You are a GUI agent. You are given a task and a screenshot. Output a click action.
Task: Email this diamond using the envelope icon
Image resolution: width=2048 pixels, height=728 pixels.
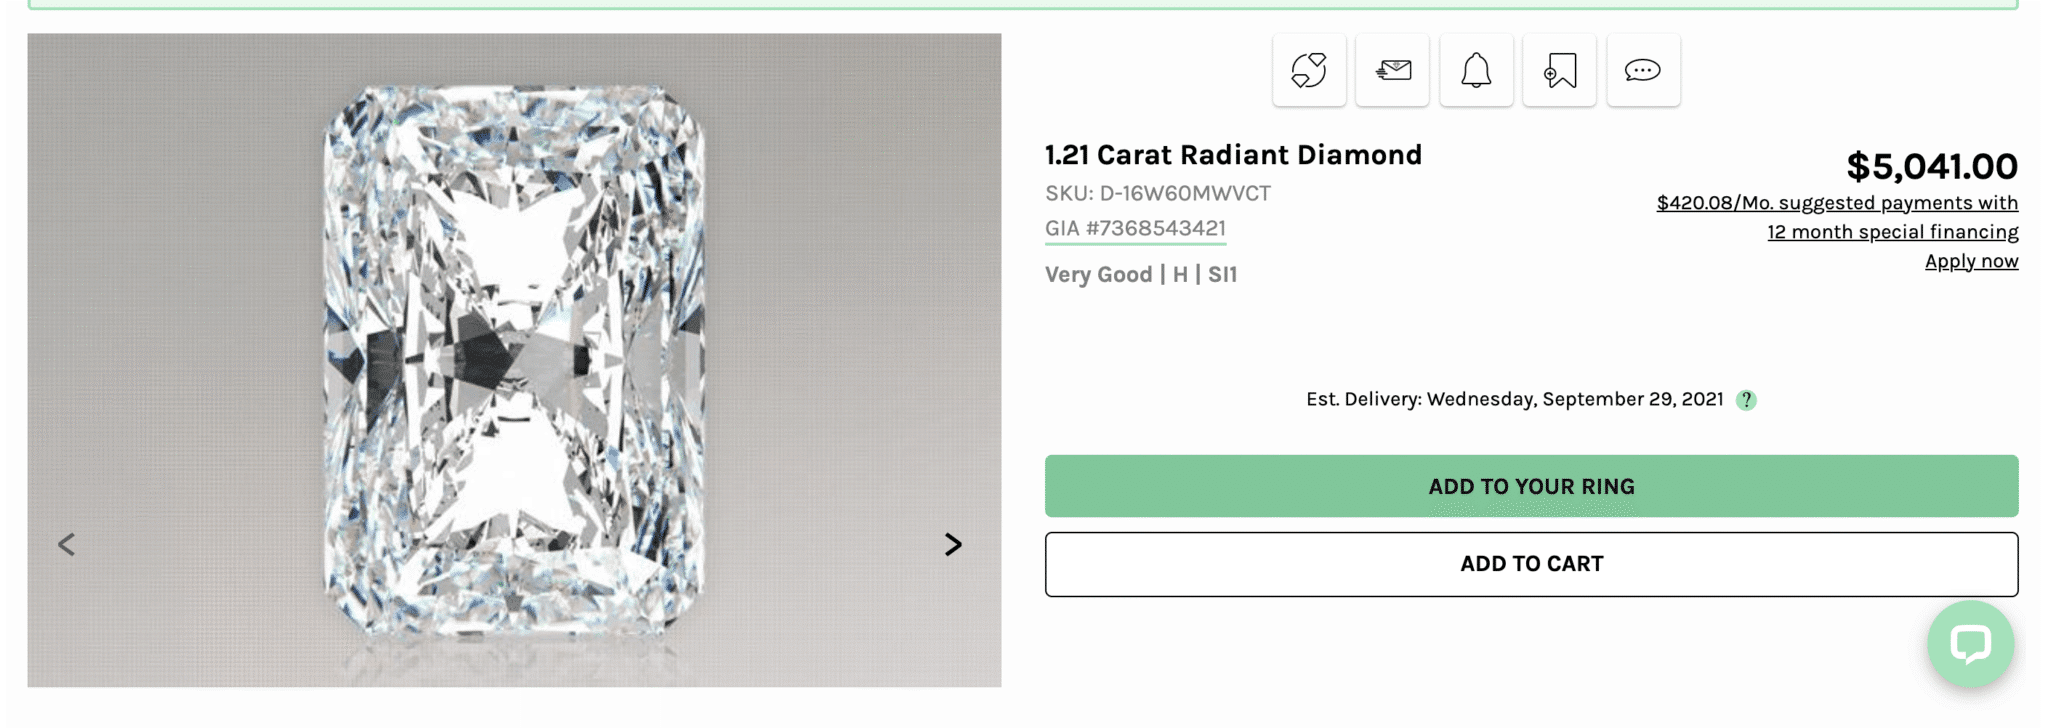tap(1393, 70)
